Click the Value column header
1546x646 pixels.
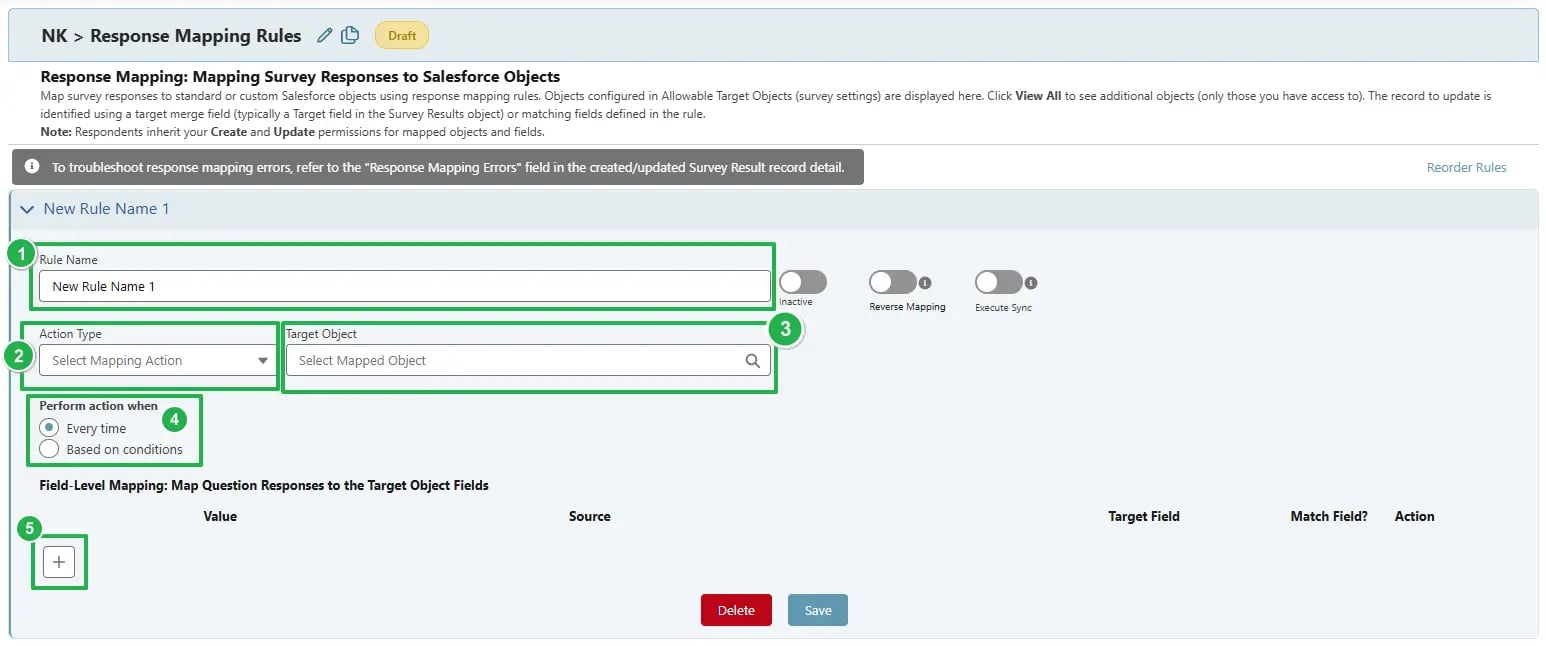point(220,517)
